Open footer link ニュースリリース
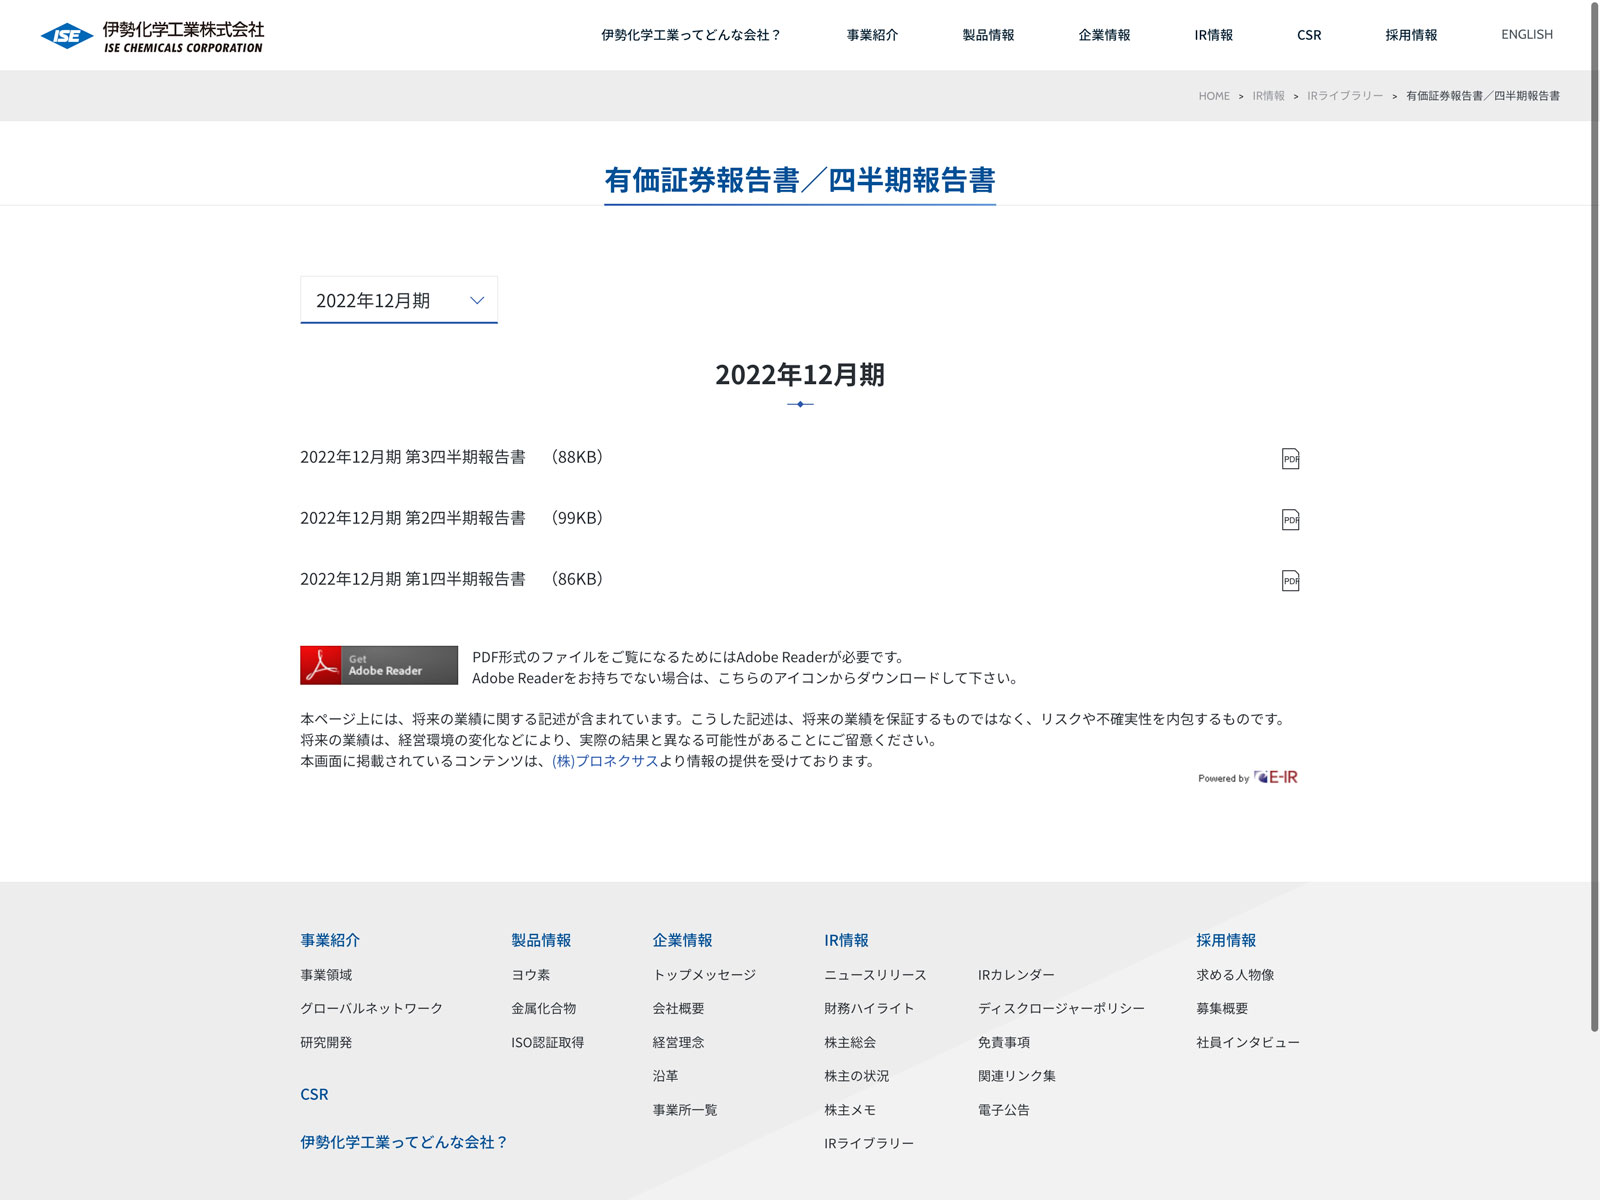The image size is (1600, 1200). (875, 975)
